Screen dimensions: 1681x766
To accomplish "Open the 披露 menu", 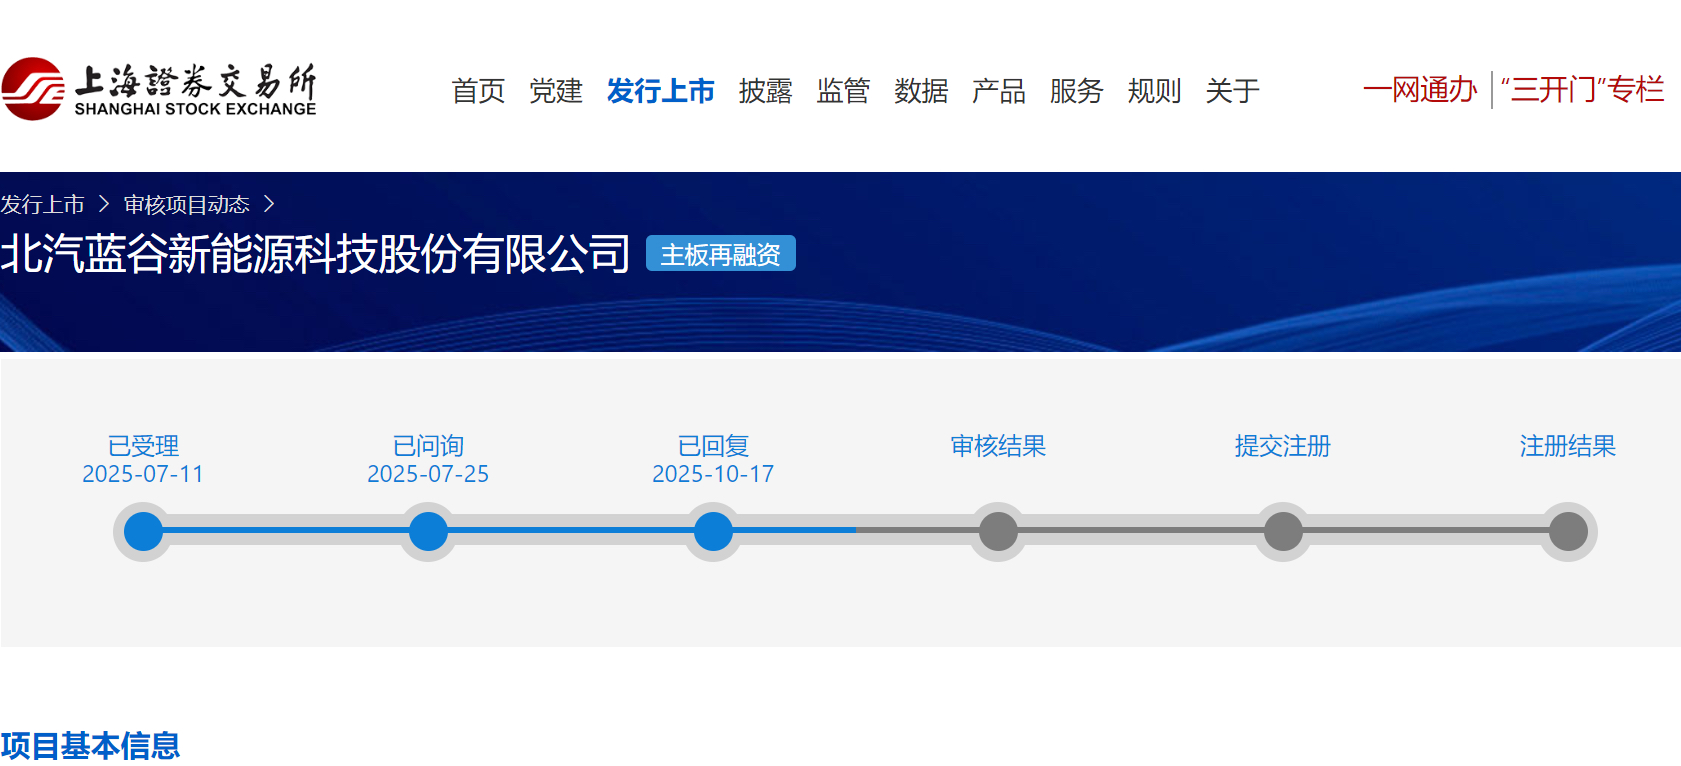I will pos(765,91).
